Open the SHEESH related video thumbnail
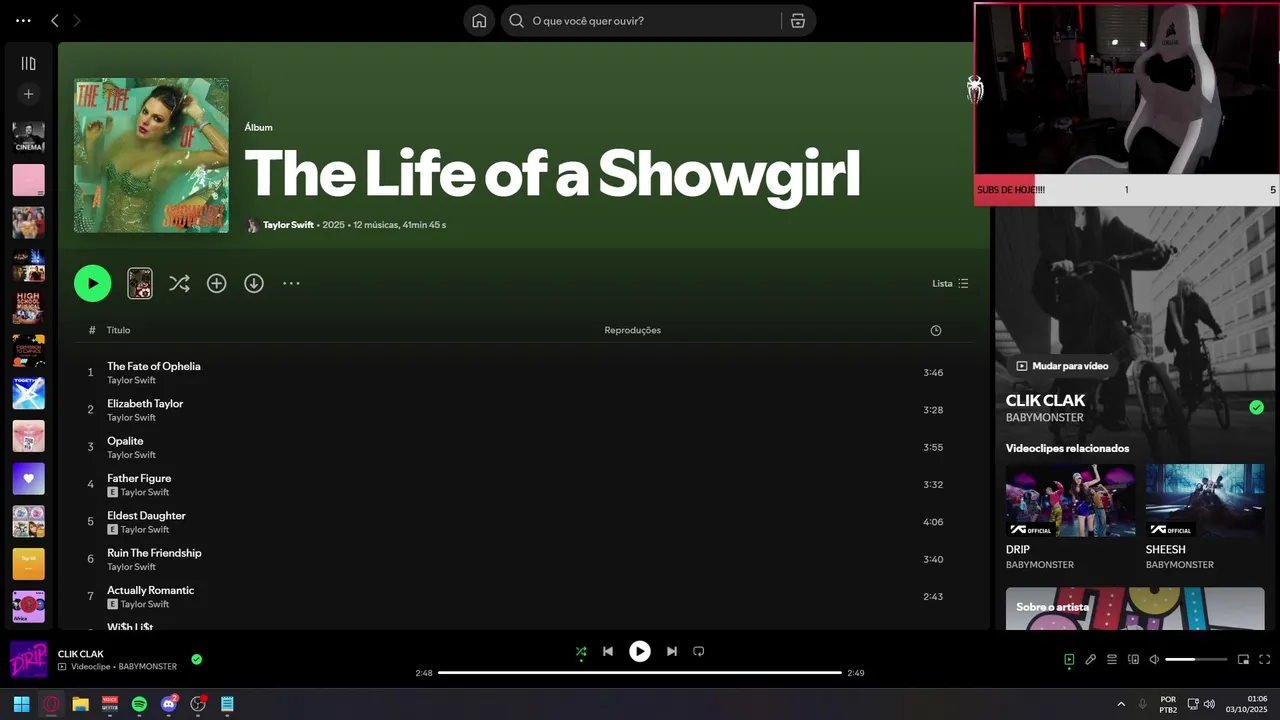Image resolution: width=1280 pixels, height=720 pixels. (x=1204, y=500)
